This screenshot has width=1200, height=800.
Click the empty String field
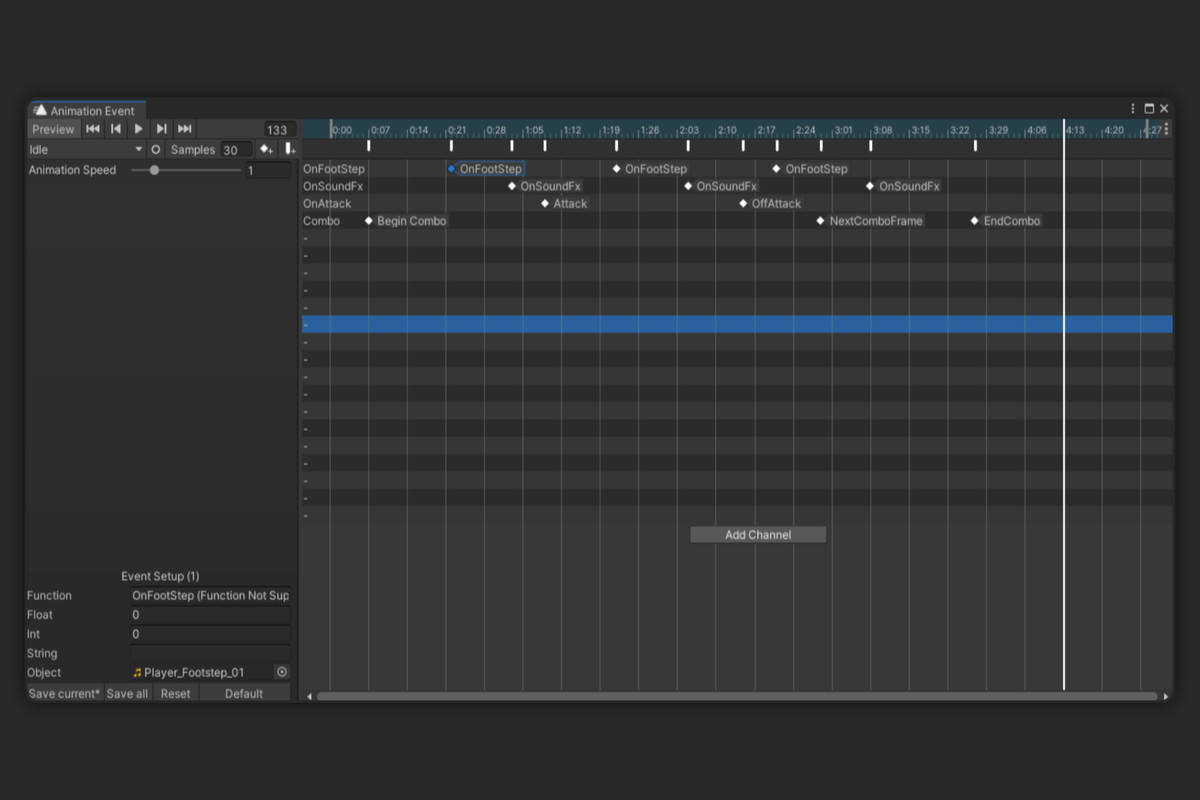(x=210, y=654)
